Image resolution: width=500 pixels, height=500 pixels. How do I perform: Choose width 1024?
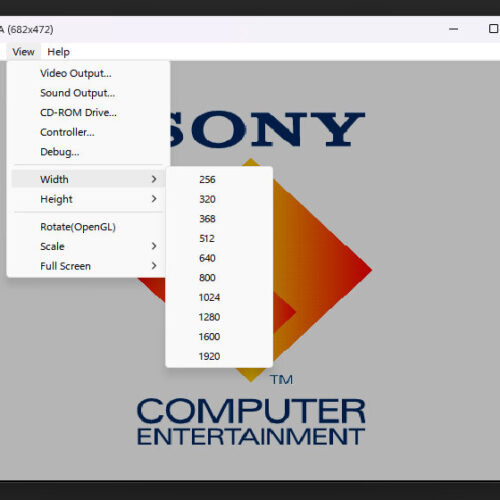(x=219, y=297)
